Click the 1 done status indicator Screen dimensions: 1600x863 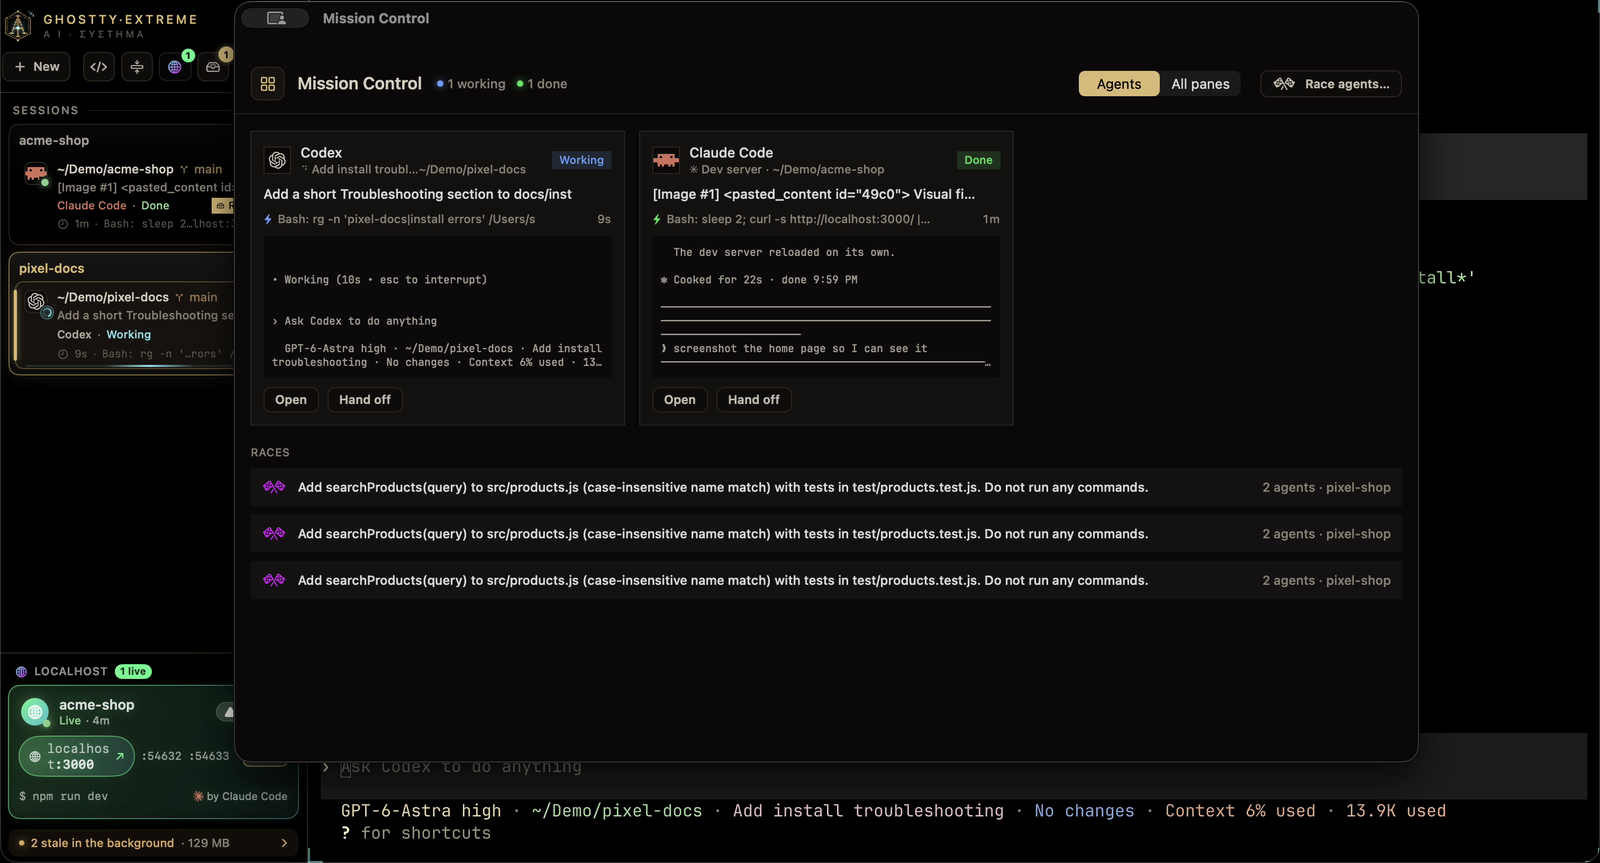(x=542, y=84)
